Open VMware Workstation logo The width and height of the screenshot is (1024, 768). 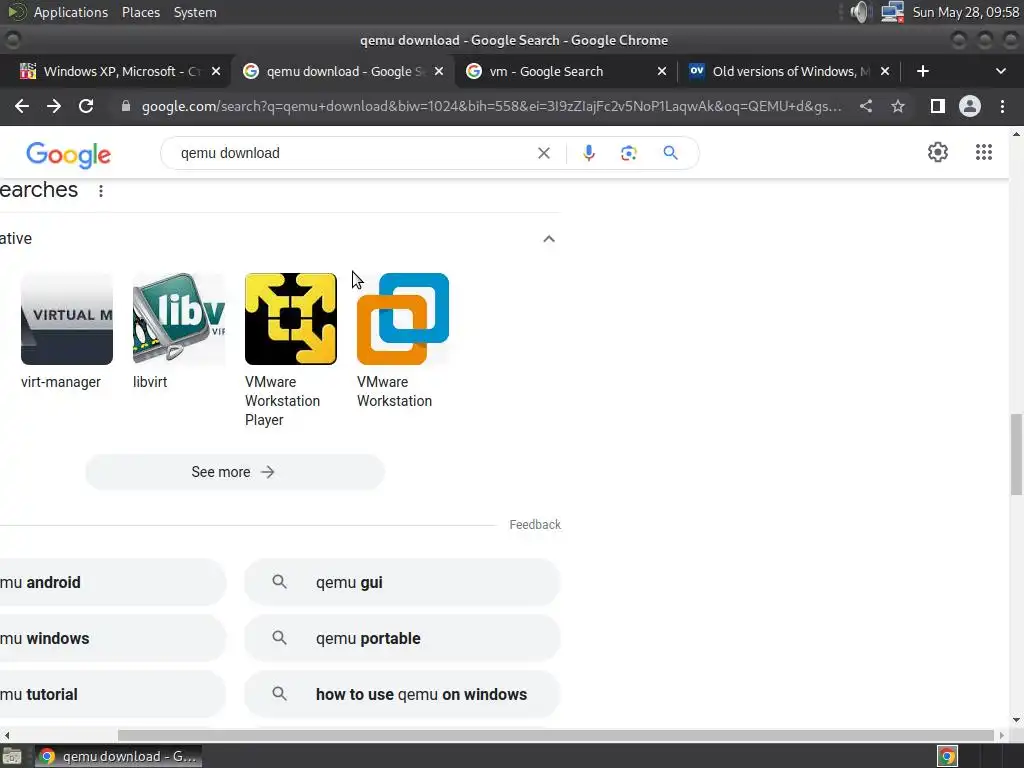point(403,319)
